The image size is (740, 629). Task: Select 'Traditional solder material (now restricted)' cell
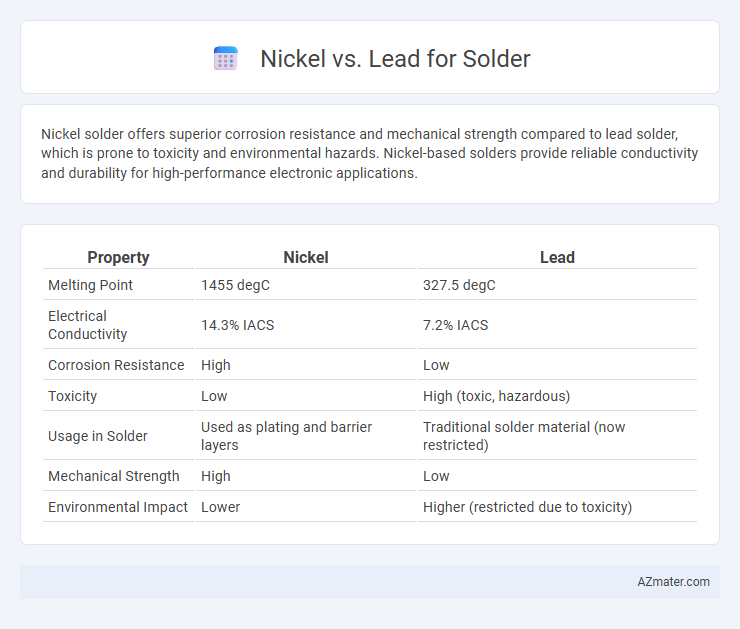pos(524,436)
